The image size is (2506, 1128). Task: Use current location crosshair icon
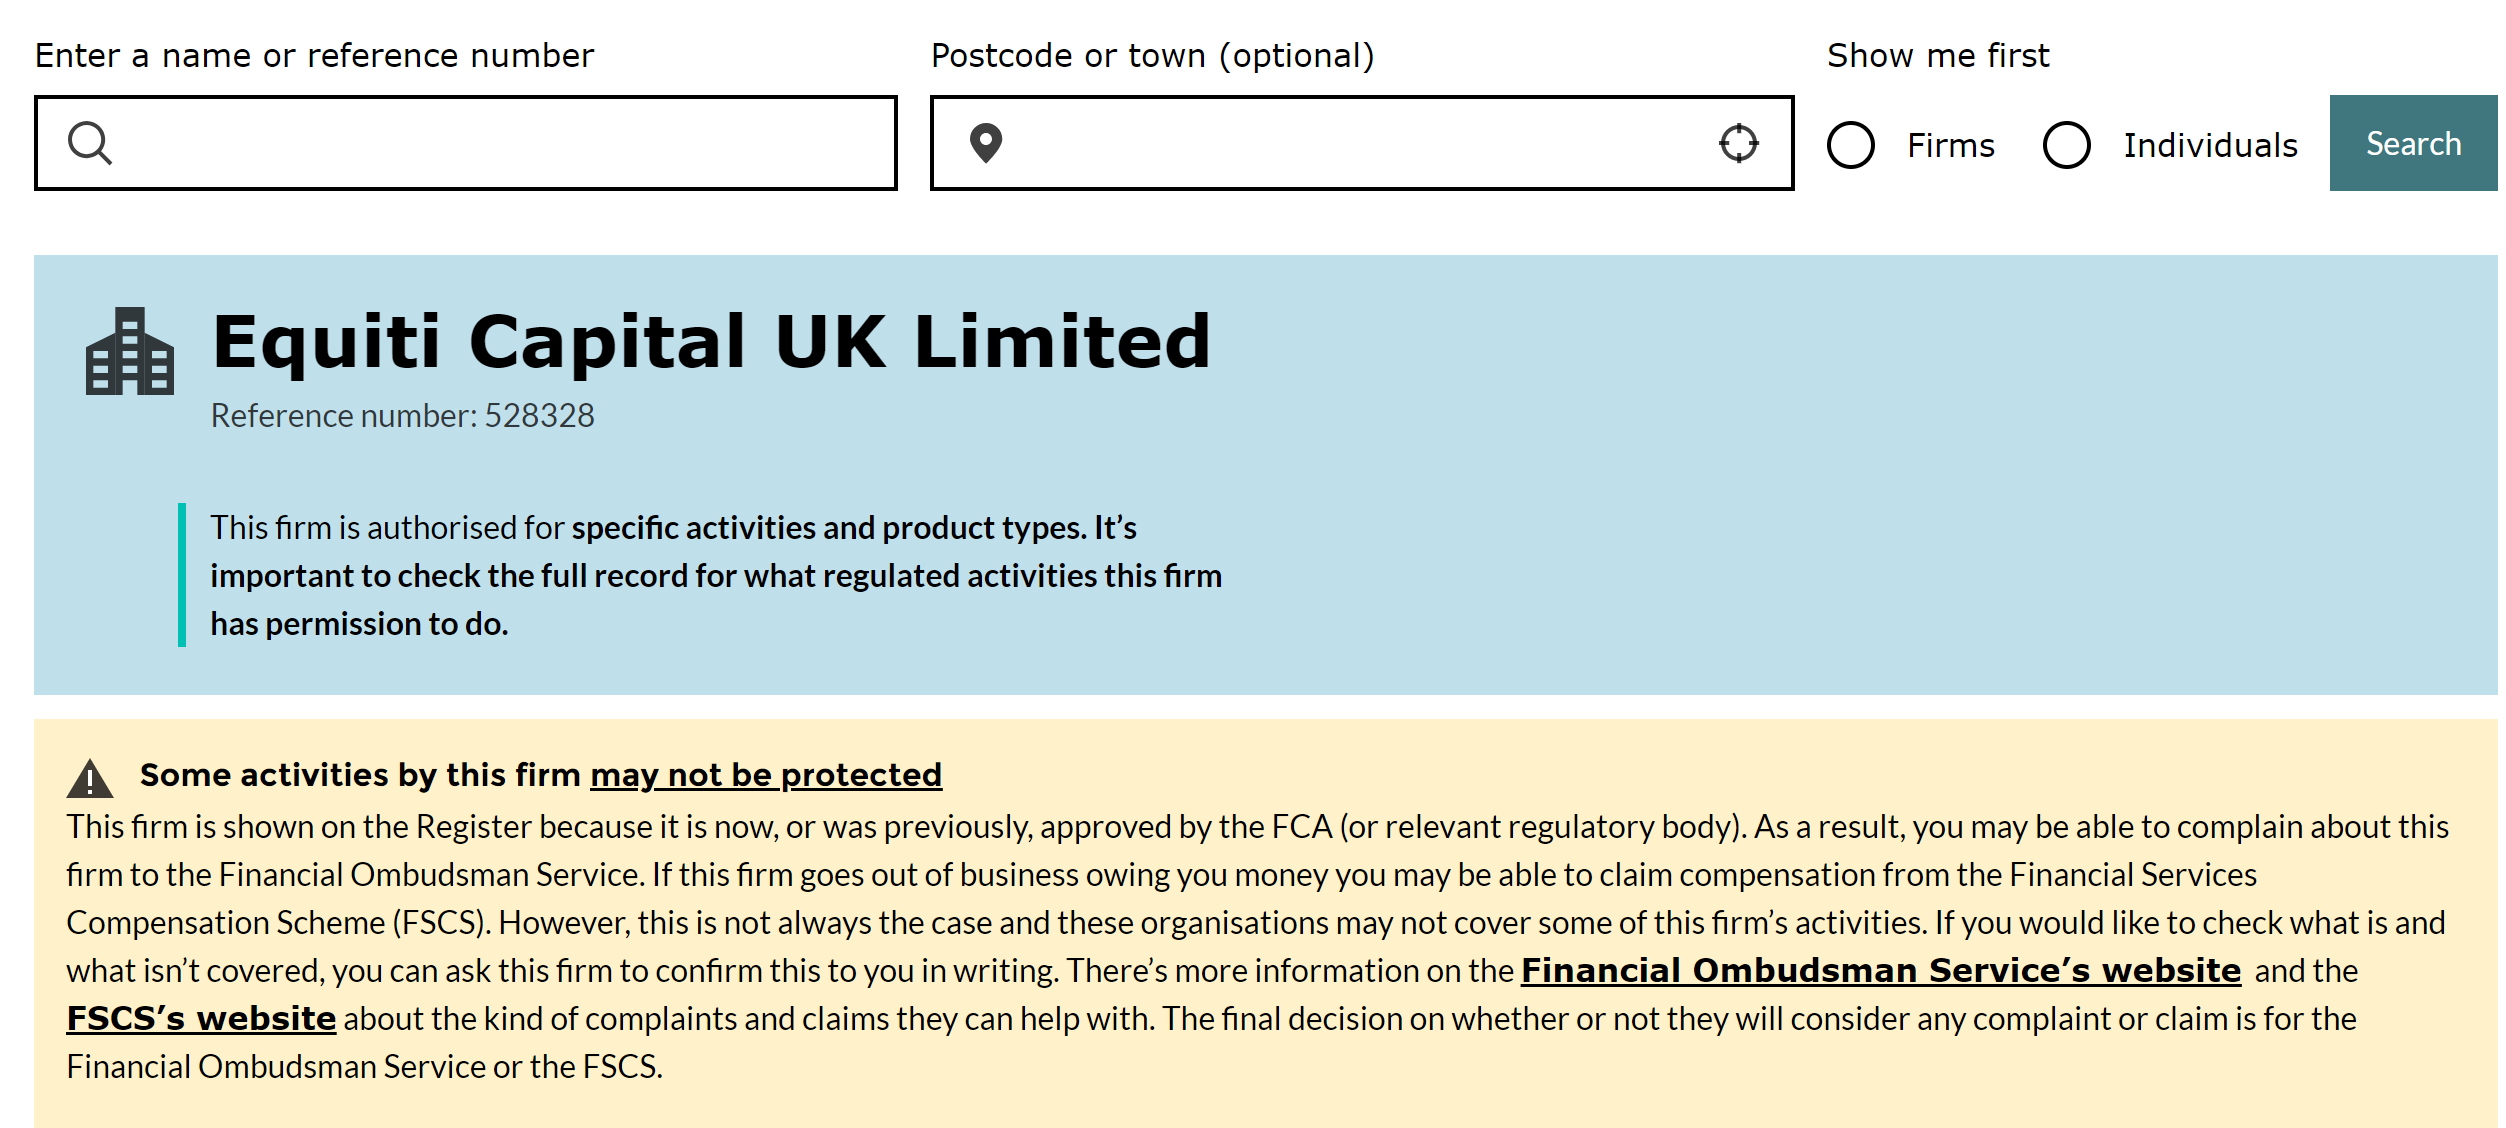pyautogui.click(x=1739, y=143)
